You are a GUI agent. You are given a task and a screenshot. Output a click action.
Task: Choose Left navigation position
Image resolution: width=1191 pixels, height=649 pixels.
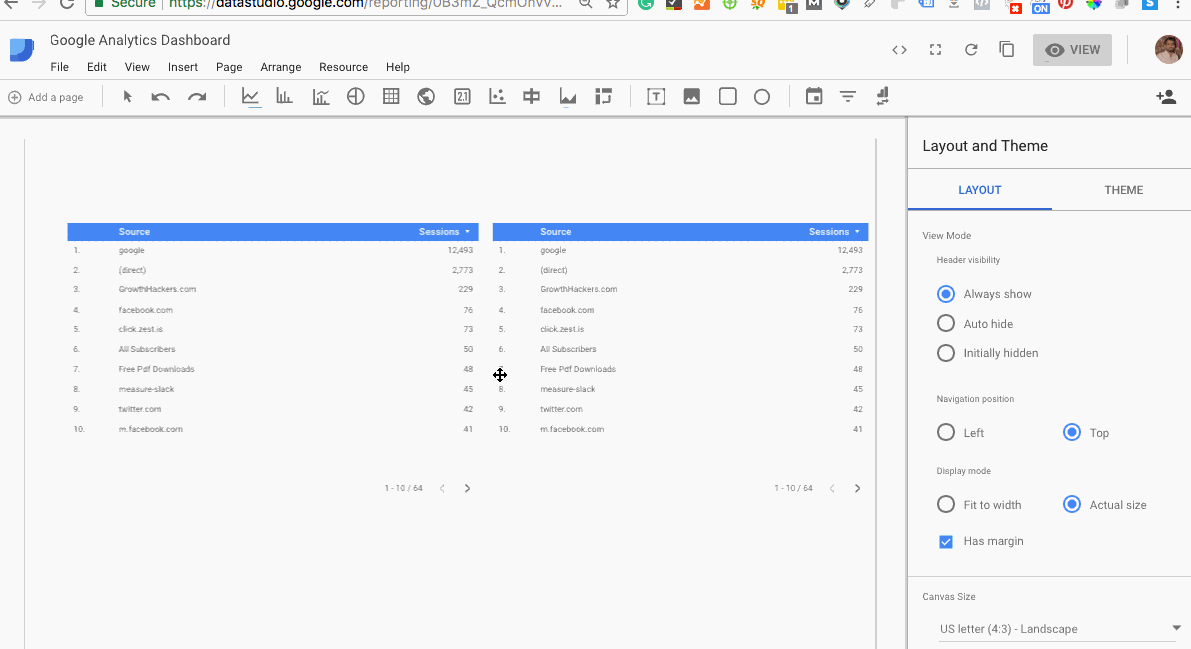[946, 433]
